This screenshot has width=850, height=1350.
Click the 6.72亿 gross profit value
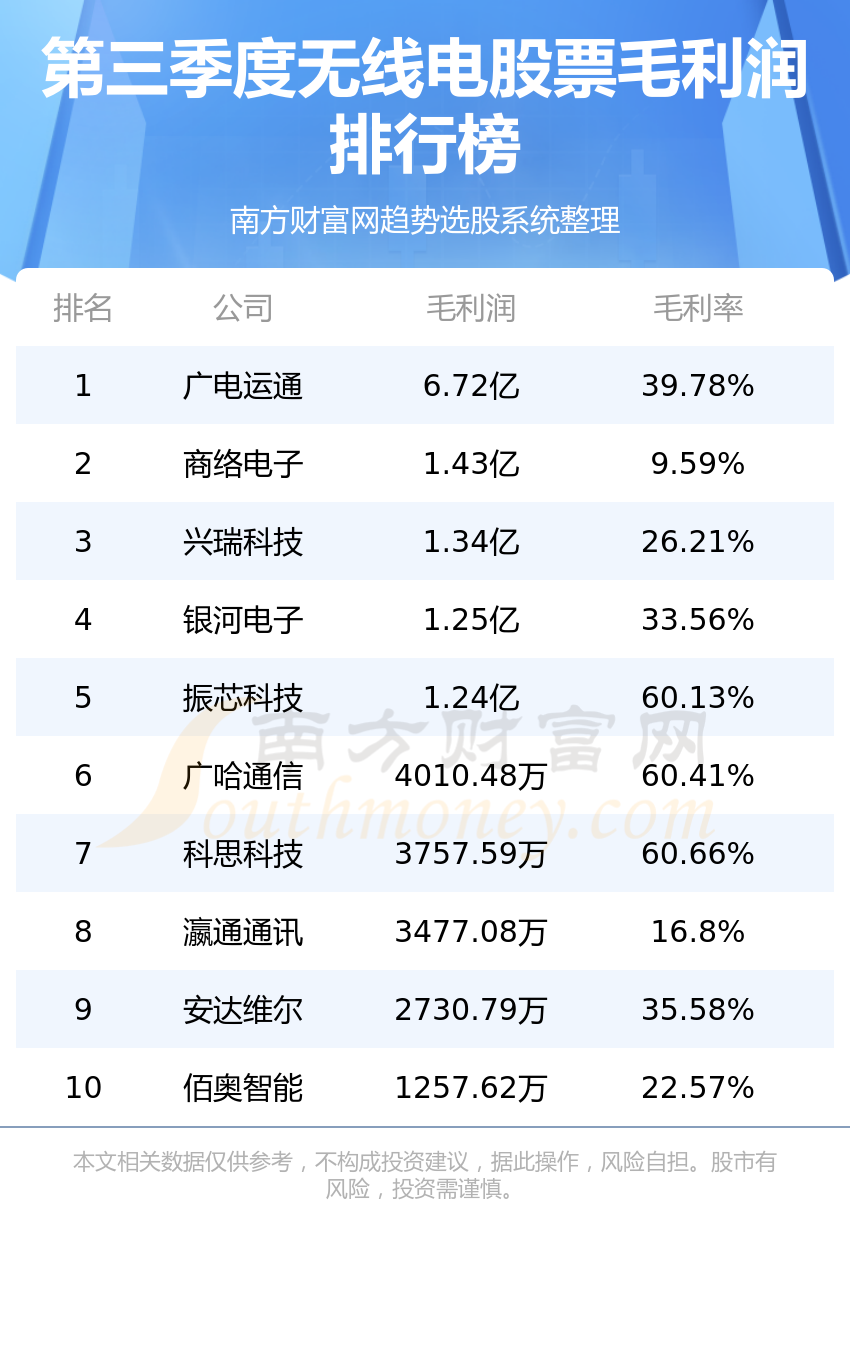click(471, 386)
